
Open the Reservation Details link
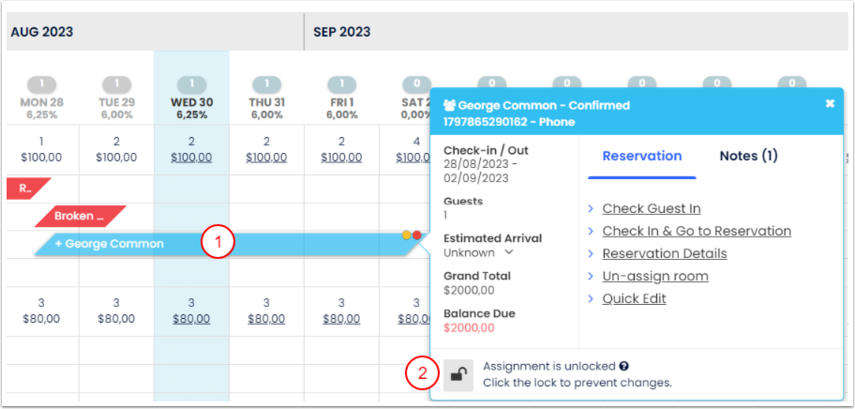664,254
